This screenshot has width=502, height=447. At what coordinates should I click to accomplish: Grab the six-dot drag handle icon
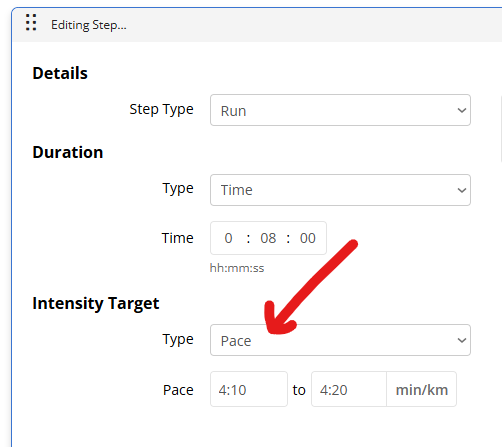coord(31,22)
